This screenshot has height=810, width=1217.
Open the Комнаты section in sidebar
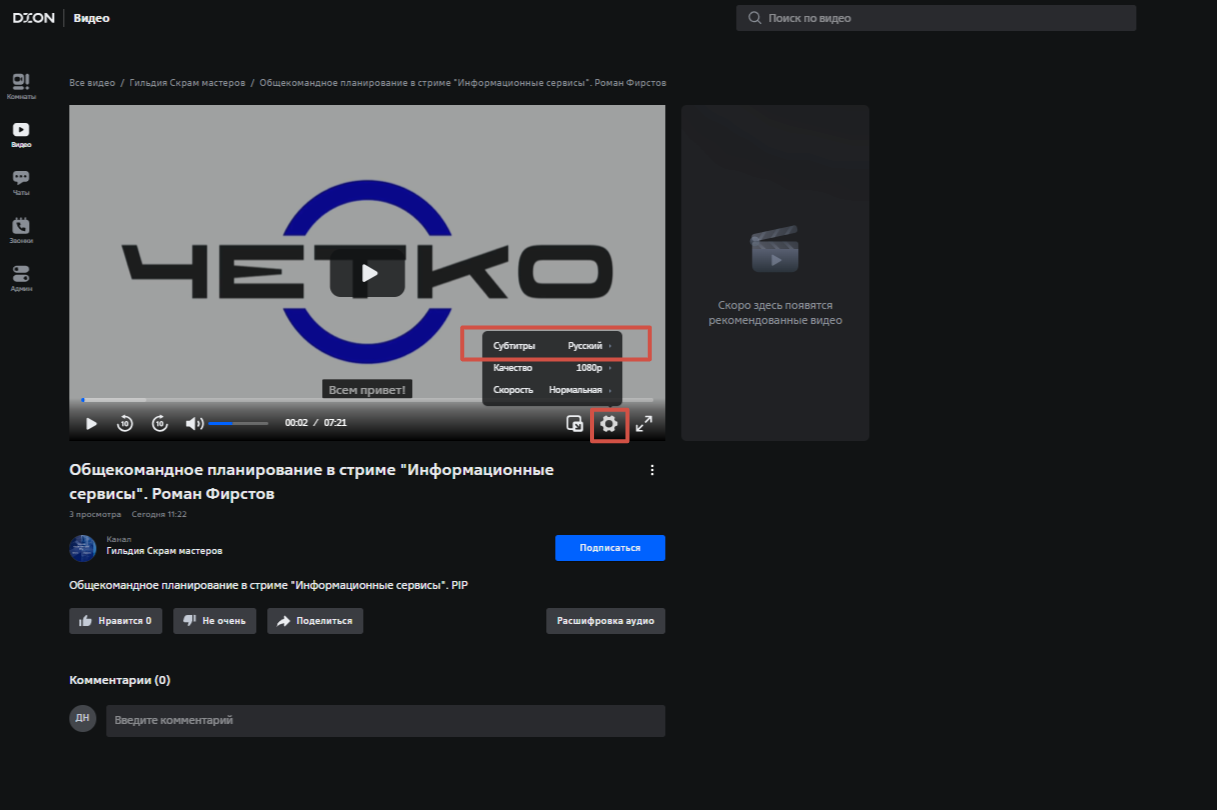(21, 87)
